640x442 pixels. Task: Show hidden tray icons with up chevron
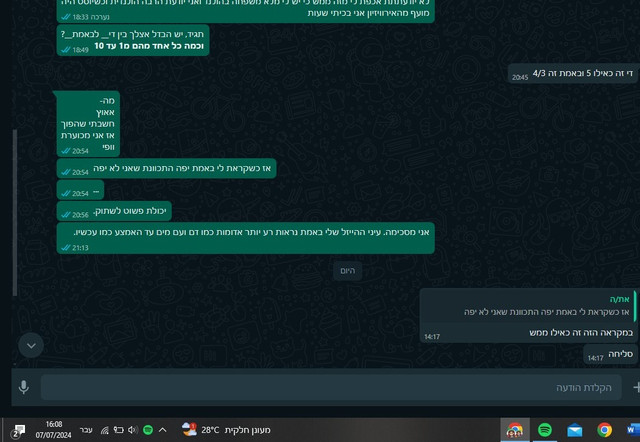point(162,430)
